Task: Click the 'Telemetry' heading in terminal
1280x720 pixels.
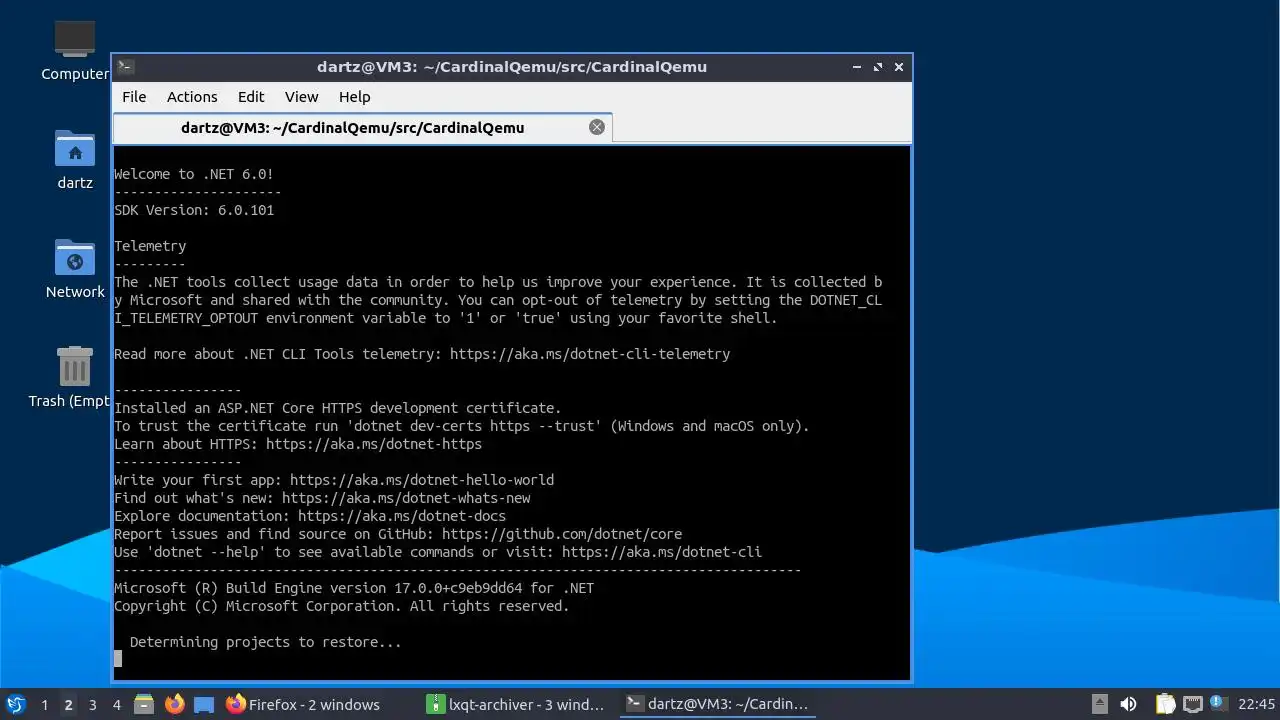Action: pyautogui.click(x=150, y=246)
